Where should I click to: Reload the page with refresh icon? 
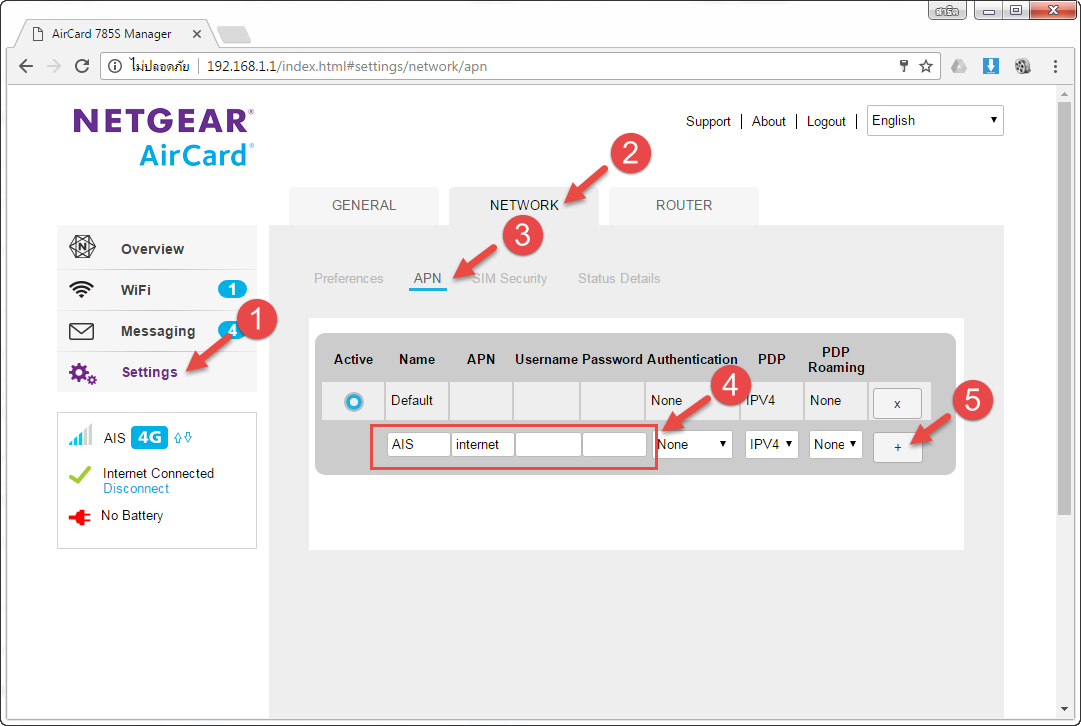point(82,66)
